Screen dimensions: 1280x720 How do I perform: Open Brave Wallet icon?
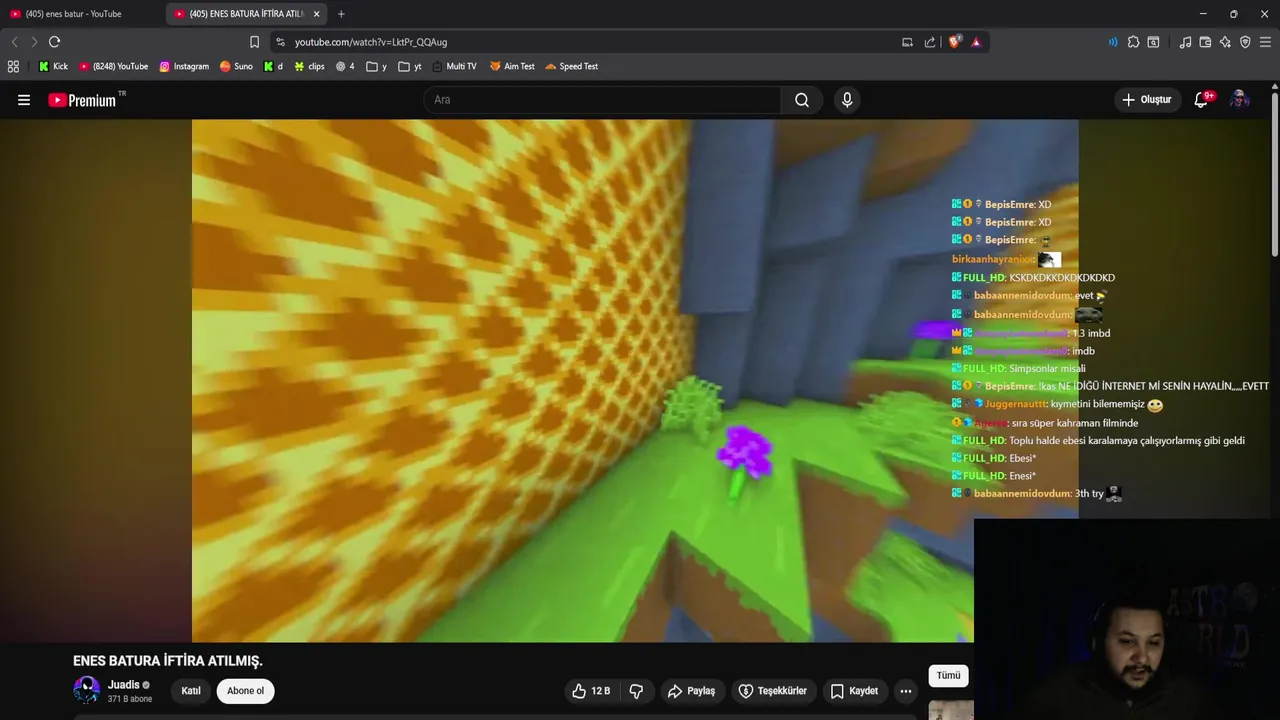pyautogui.click(x=1205, y=42)
